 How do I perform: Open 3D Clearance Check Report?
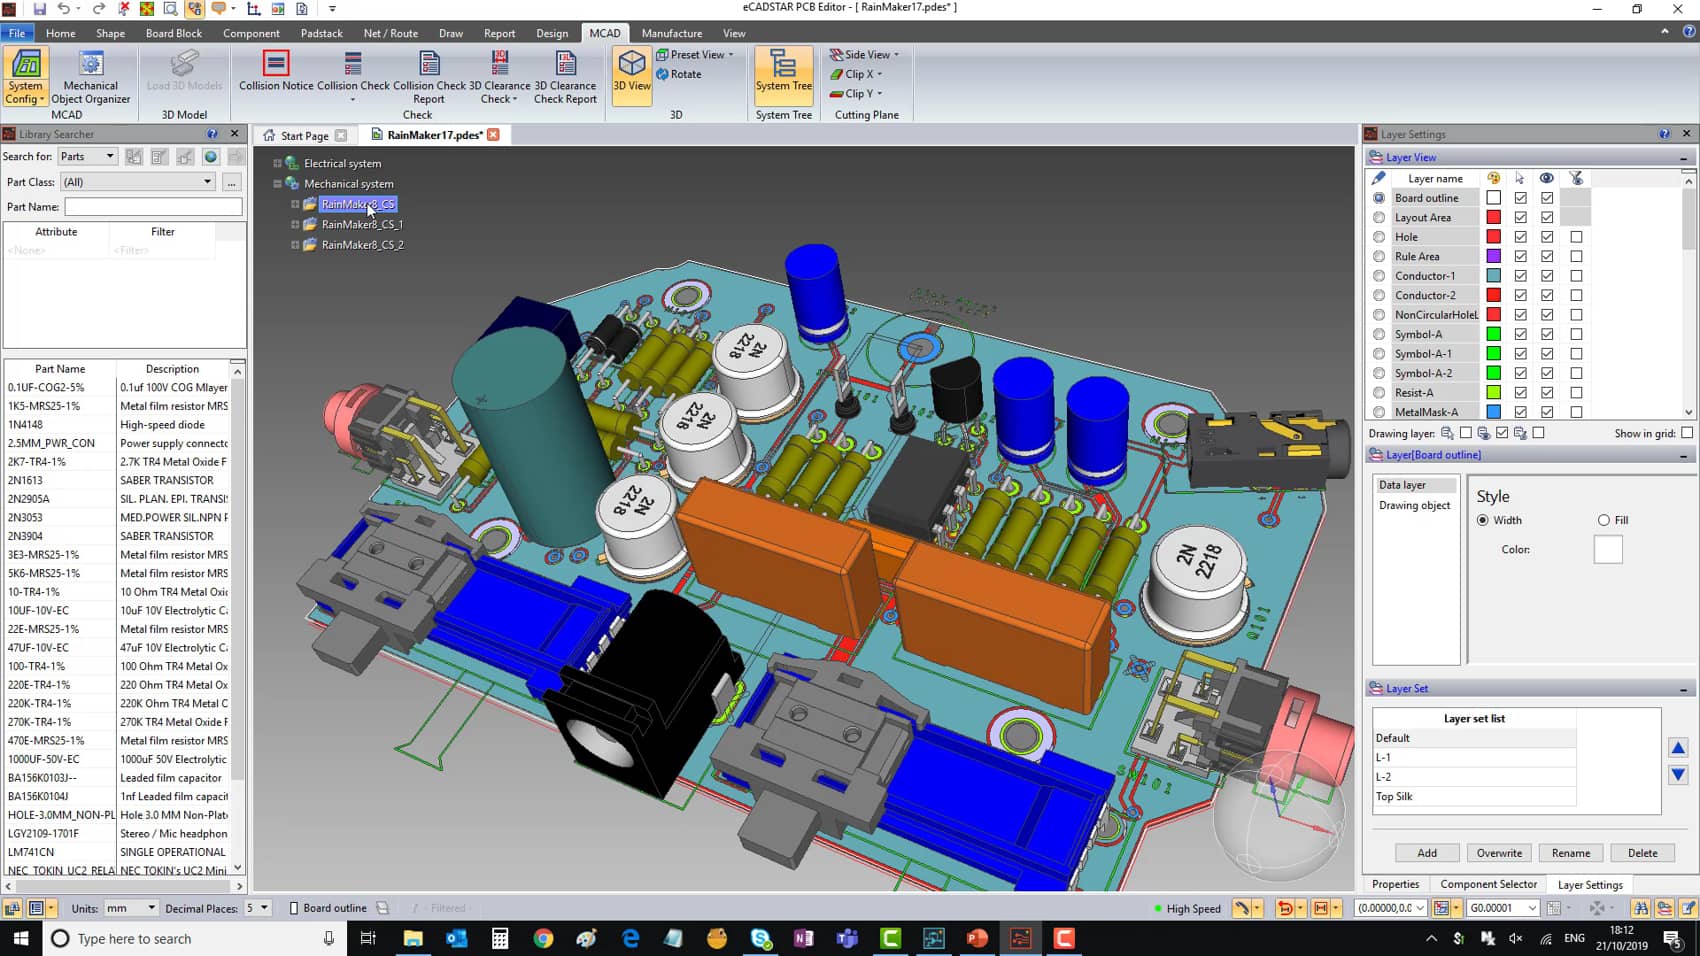565,77
